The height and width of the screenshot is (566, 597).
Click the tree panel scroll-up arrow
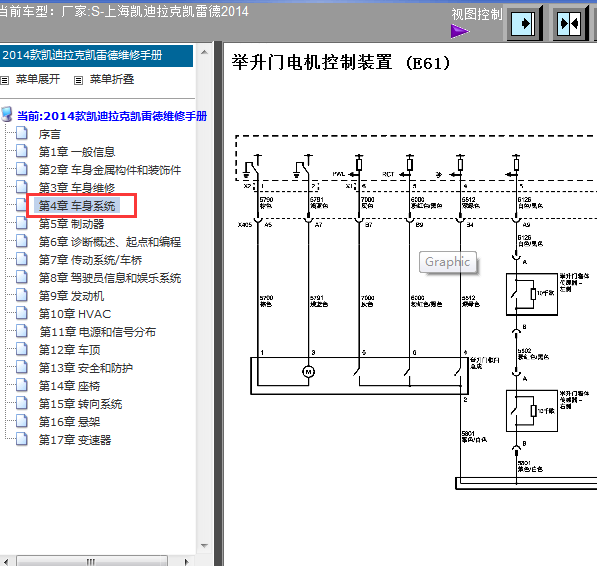coord(204,52)
